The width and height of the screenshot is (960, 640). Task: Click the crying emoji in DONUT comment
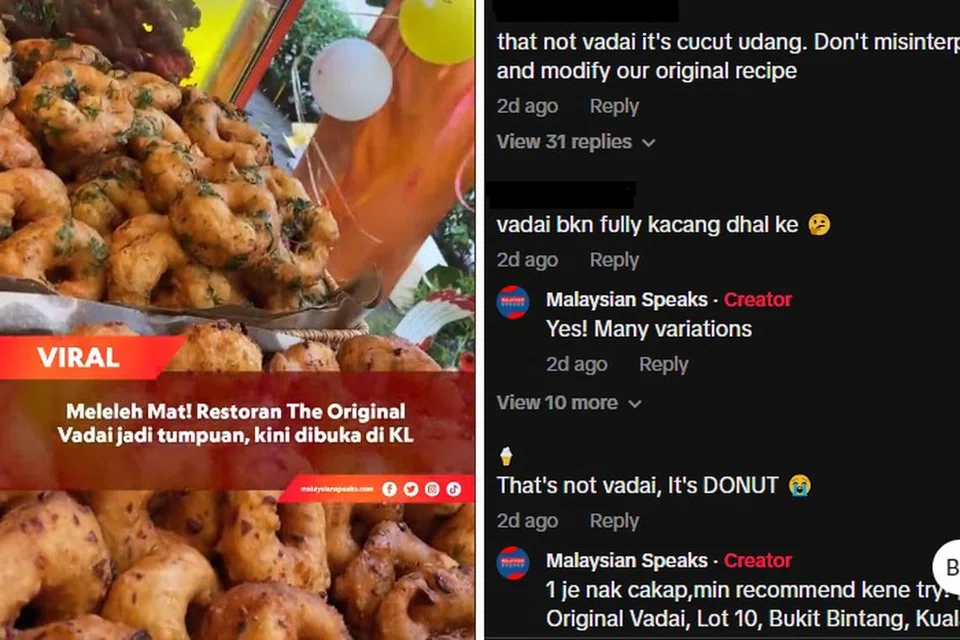800,485
